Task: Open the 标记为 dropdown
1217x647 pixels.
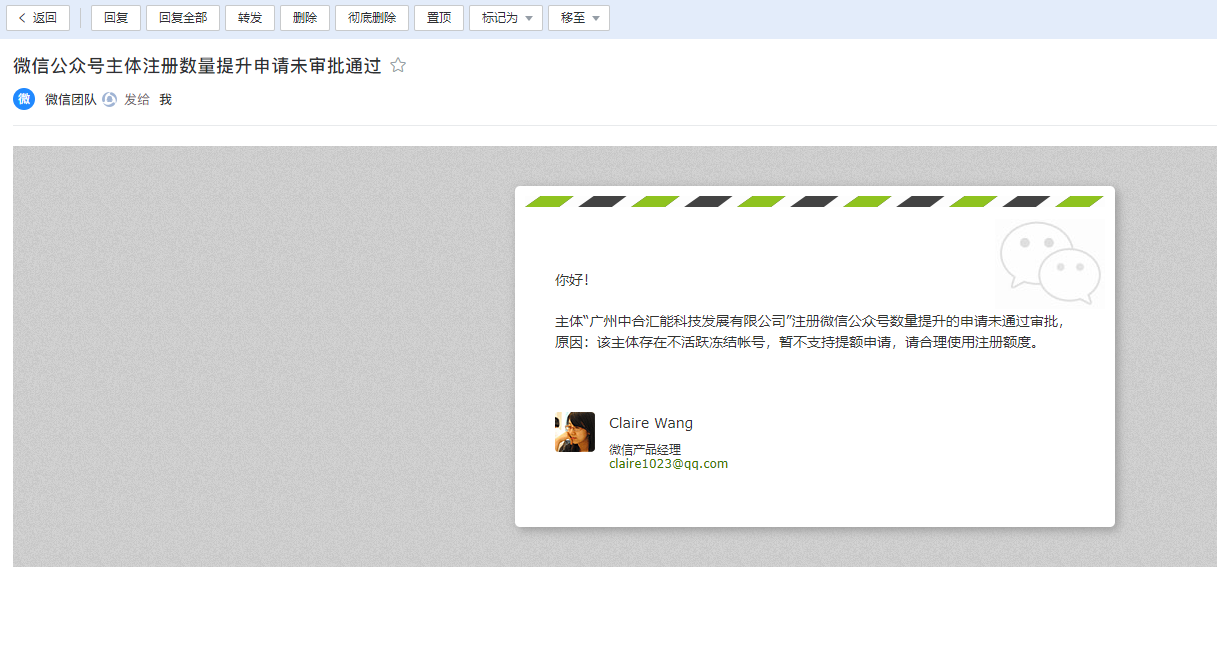Action: (x=506, y=18)
